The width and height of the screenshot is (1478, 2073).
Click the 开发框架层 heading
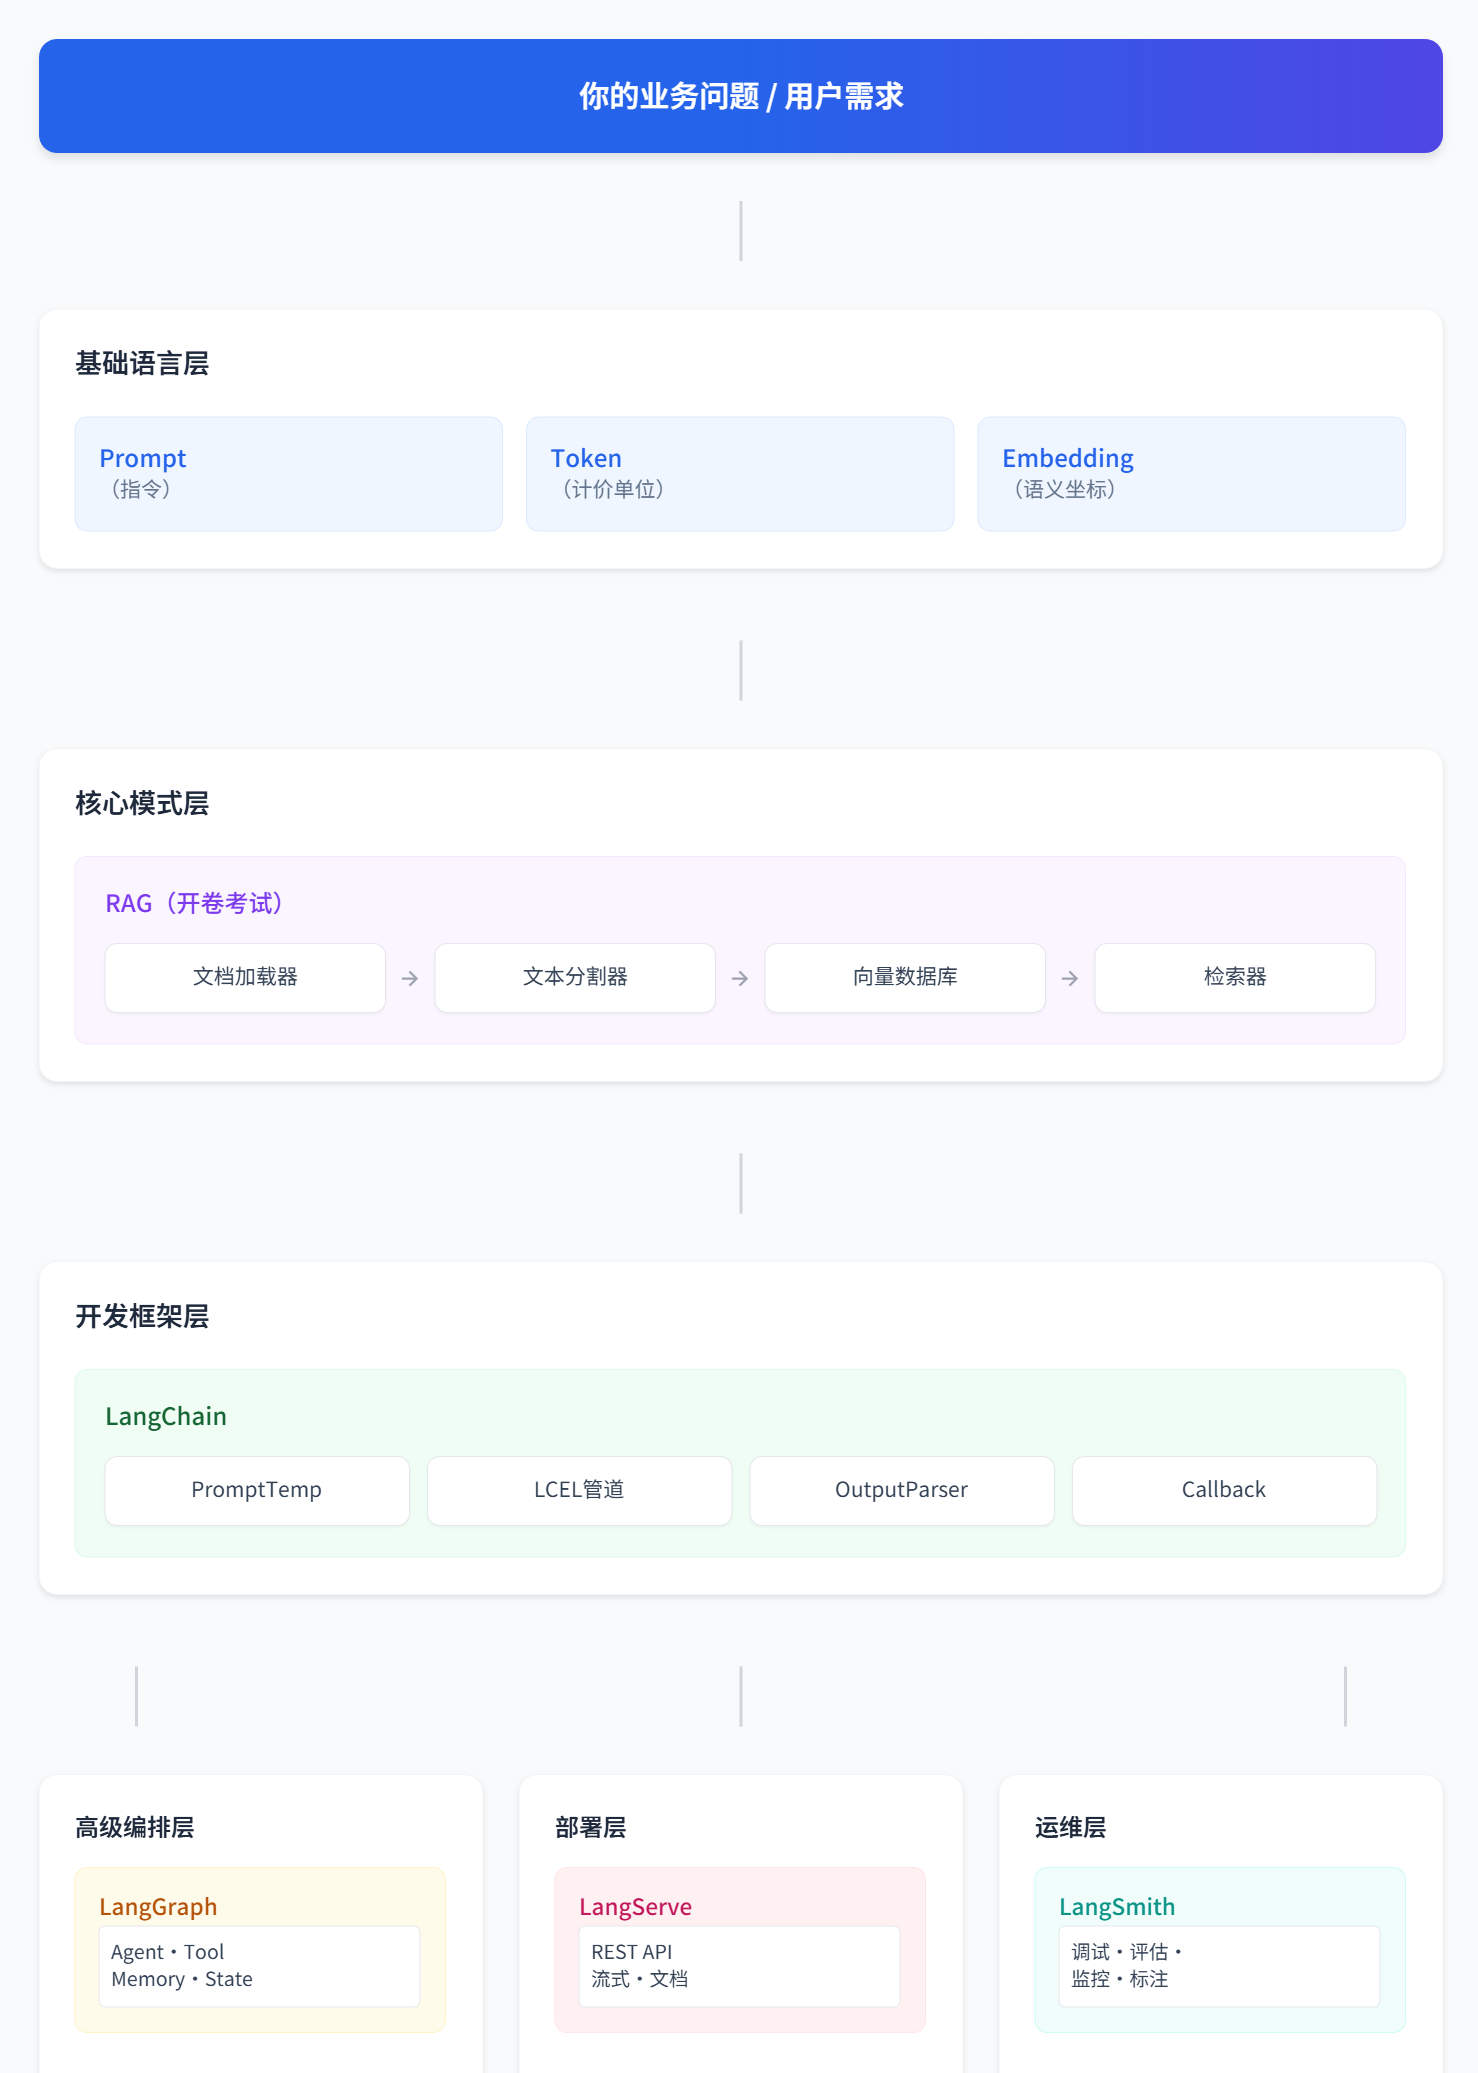142,1317
